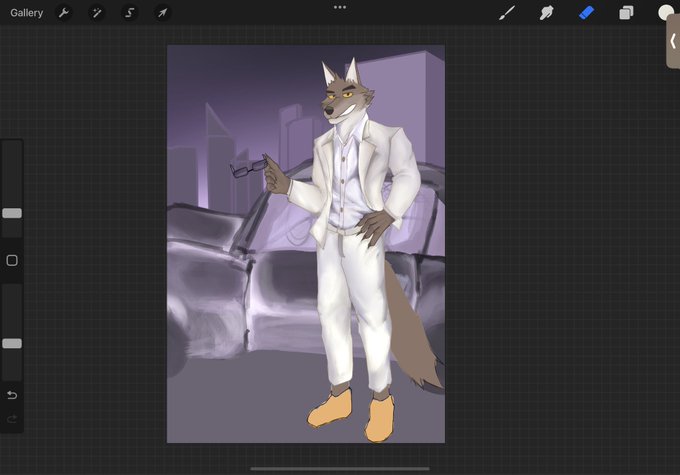The width and height of the screenshot is (680, 475).
Task: Open the Layers panel icon
Action: coord(626,13)
